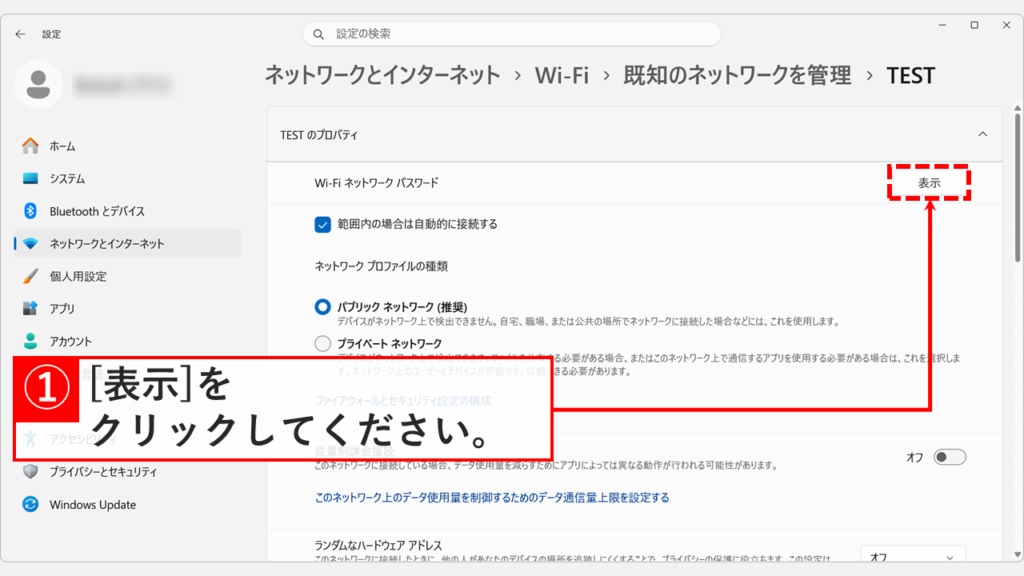Open ホーム in the sidebar
Screen dimensions: 1024x576
pyautogui.click(x=127, y=146)
